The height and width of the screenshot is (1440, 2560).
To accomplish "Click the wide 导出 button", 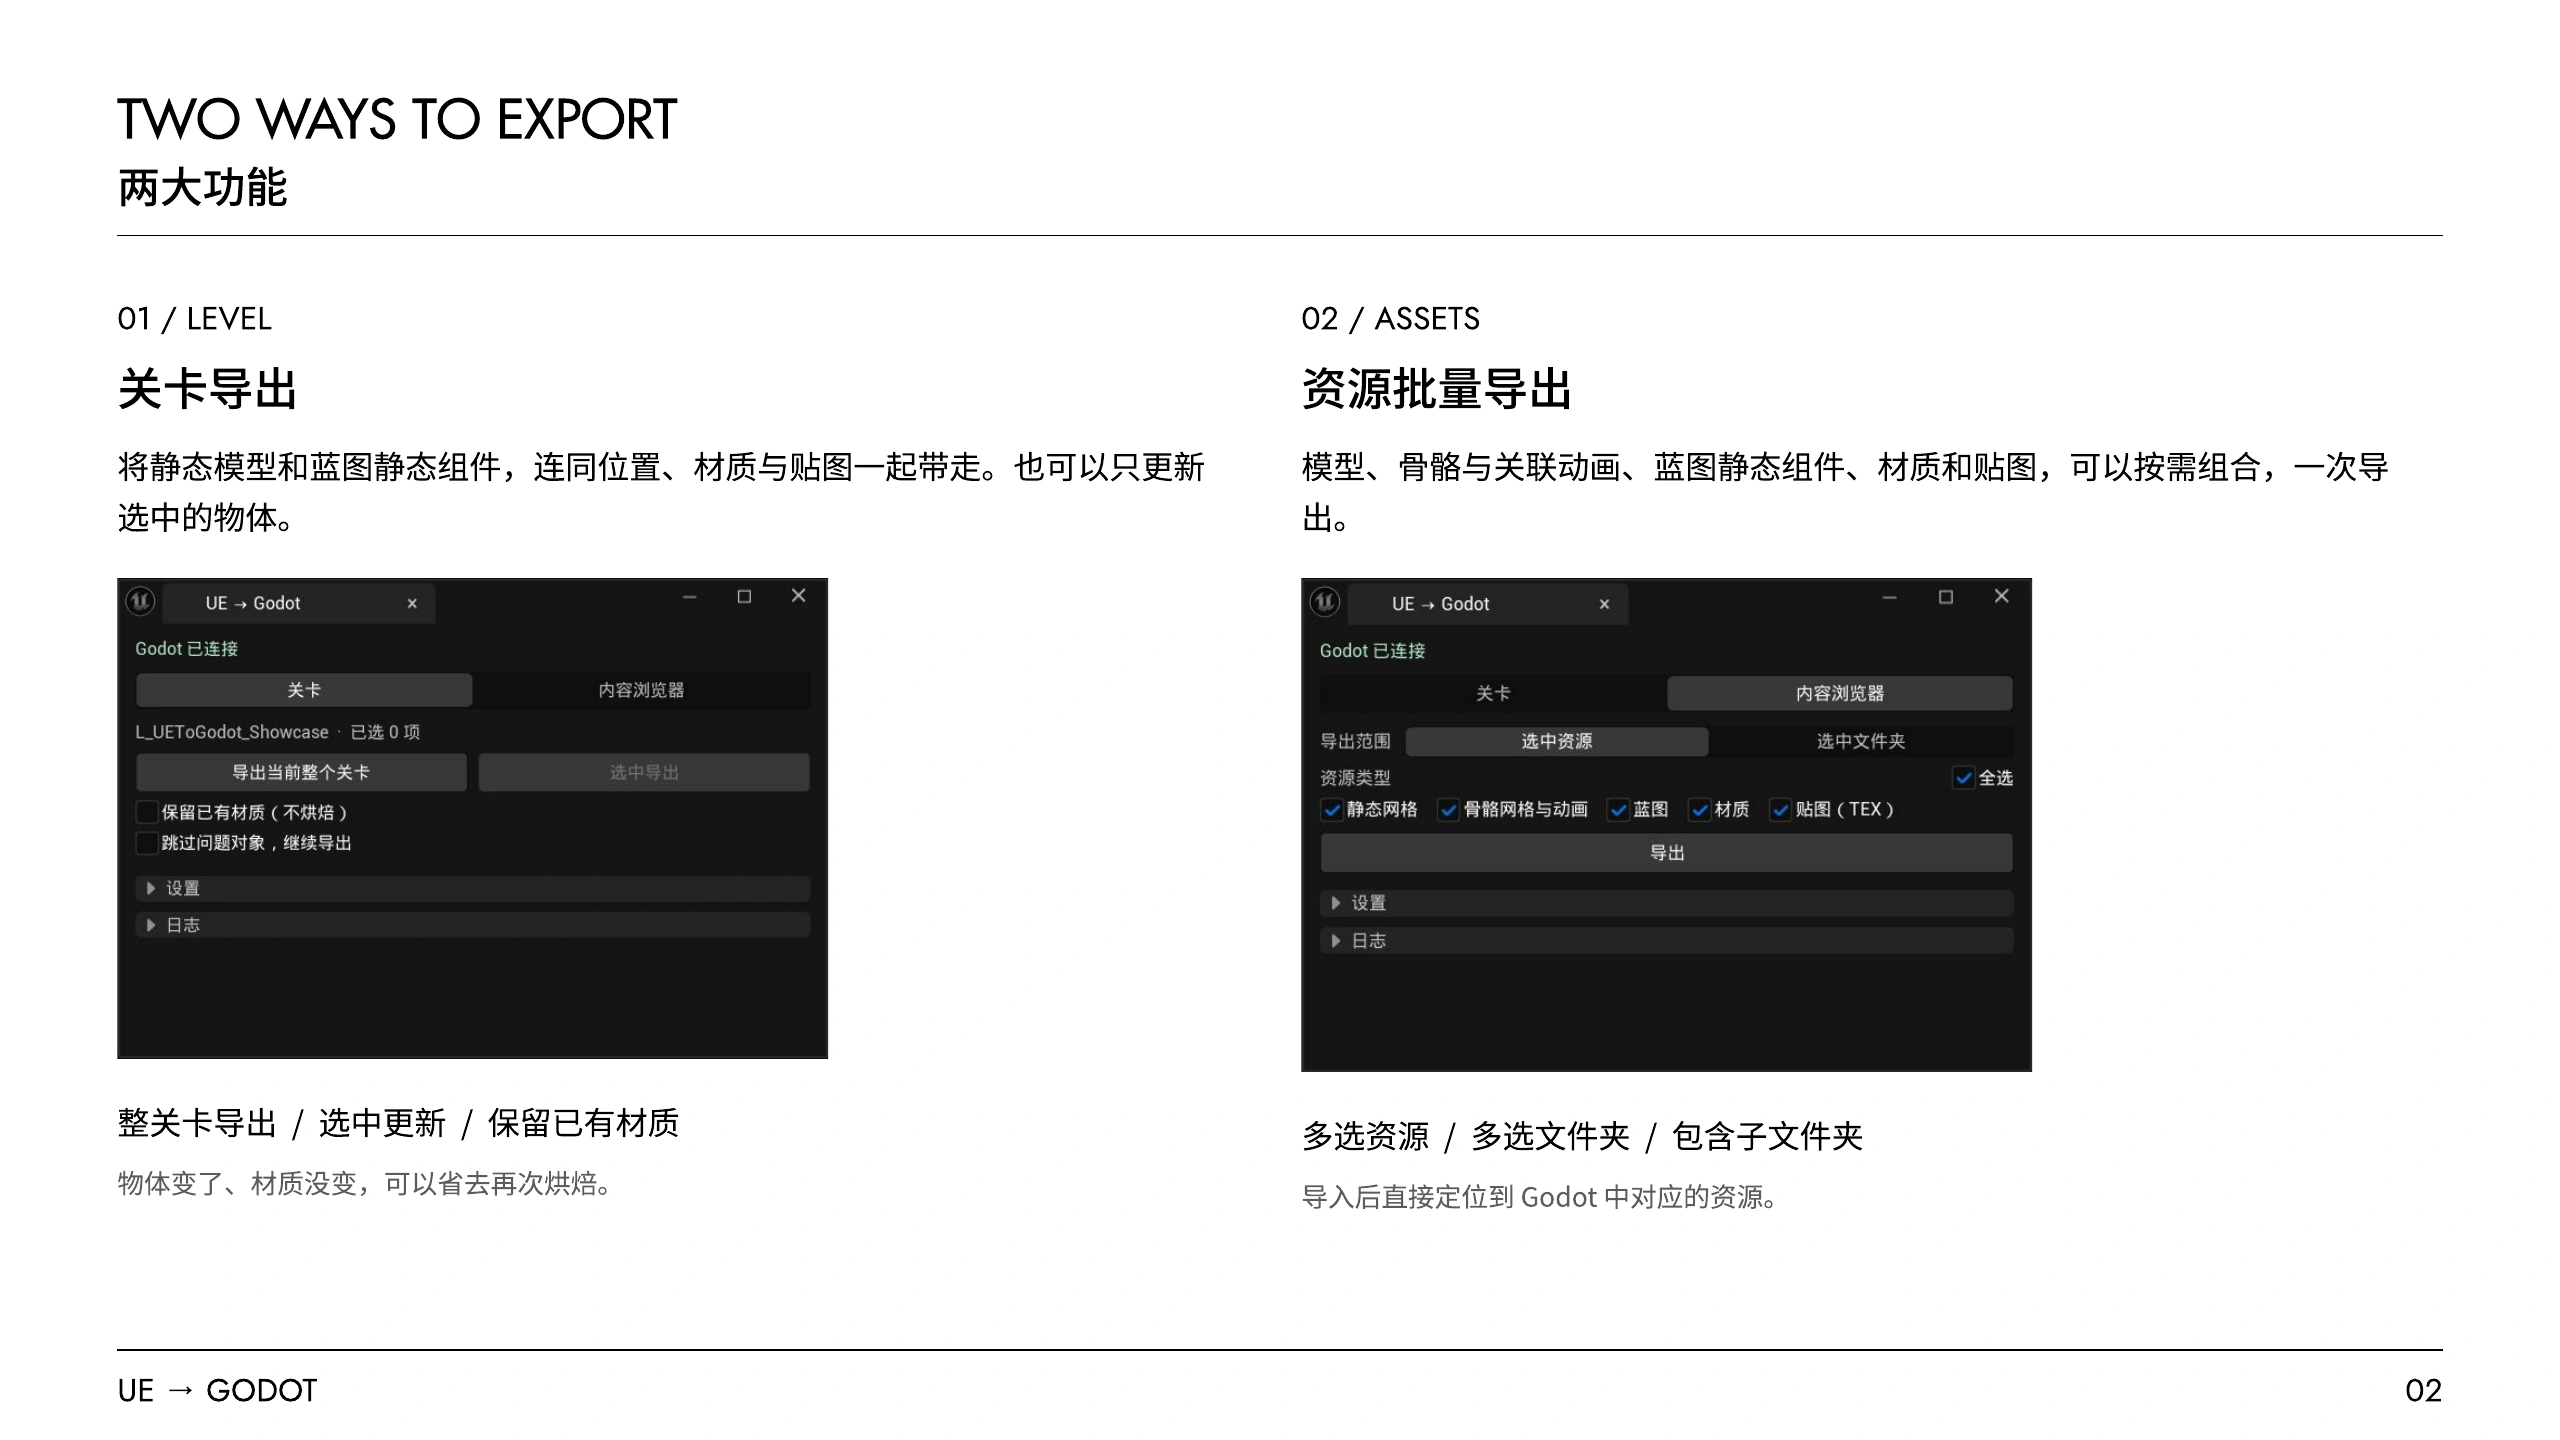I will click(1667, 853).
